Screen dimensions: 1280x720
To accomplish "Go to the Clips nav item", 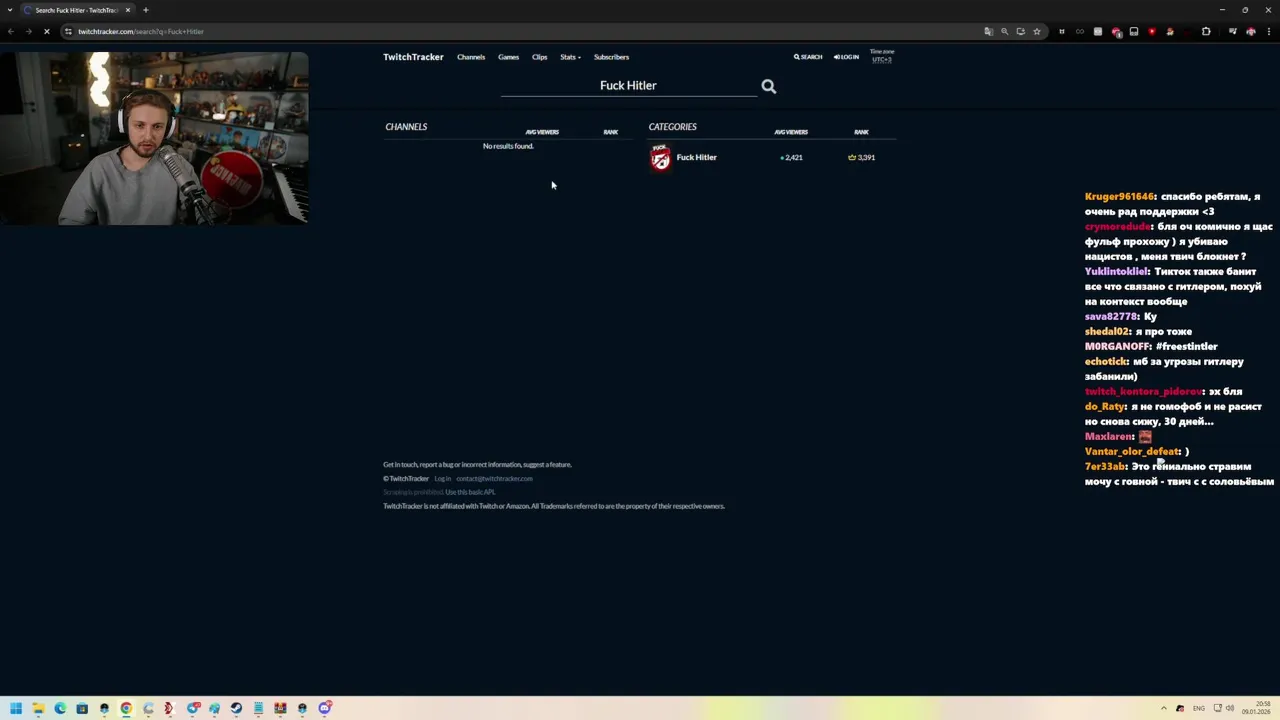I will [x=539, y=57].
